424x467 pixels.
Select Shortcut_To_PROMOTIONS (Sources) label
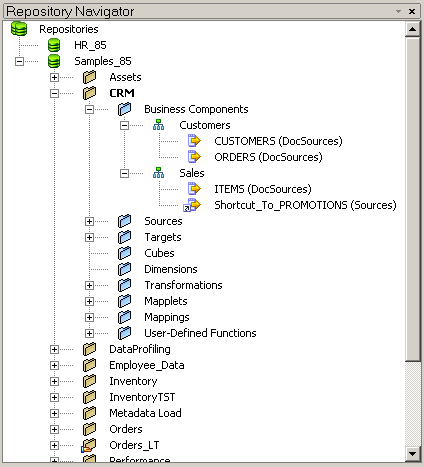pyautogui.click(x=305, y=205)
